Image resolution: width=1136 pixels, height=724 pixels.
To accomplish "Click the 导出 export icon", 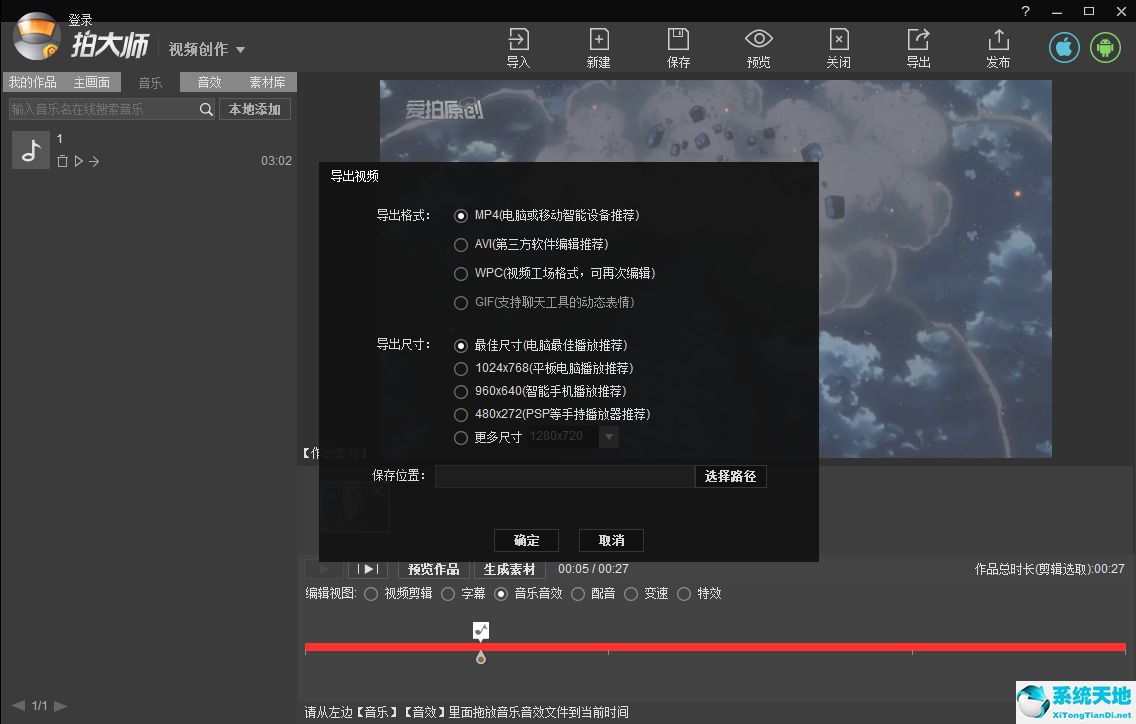I will tap(917, 47).
